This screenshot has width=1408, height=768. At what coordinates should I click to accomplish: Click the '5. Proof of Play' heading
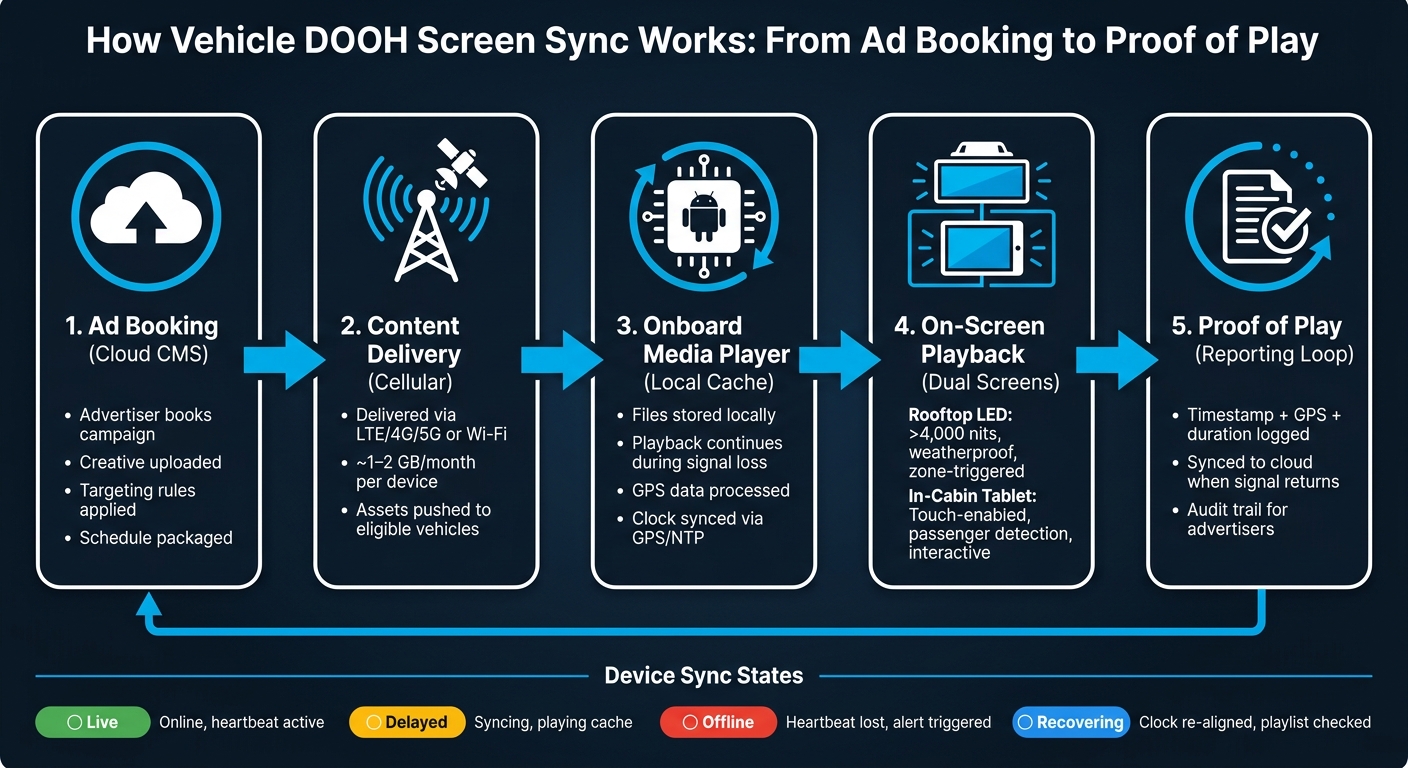(1257, 326)
